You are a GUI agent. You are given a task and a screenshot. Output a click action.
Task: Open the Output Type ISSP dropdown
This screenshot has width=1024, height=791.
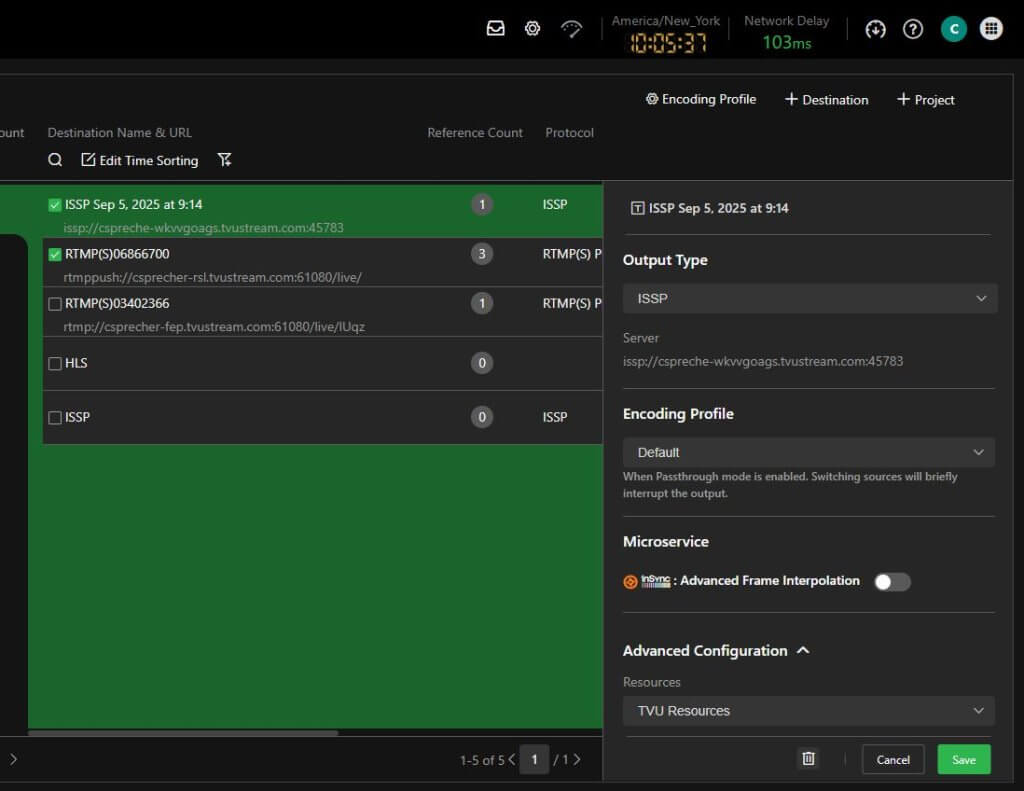tap(809, 298)
